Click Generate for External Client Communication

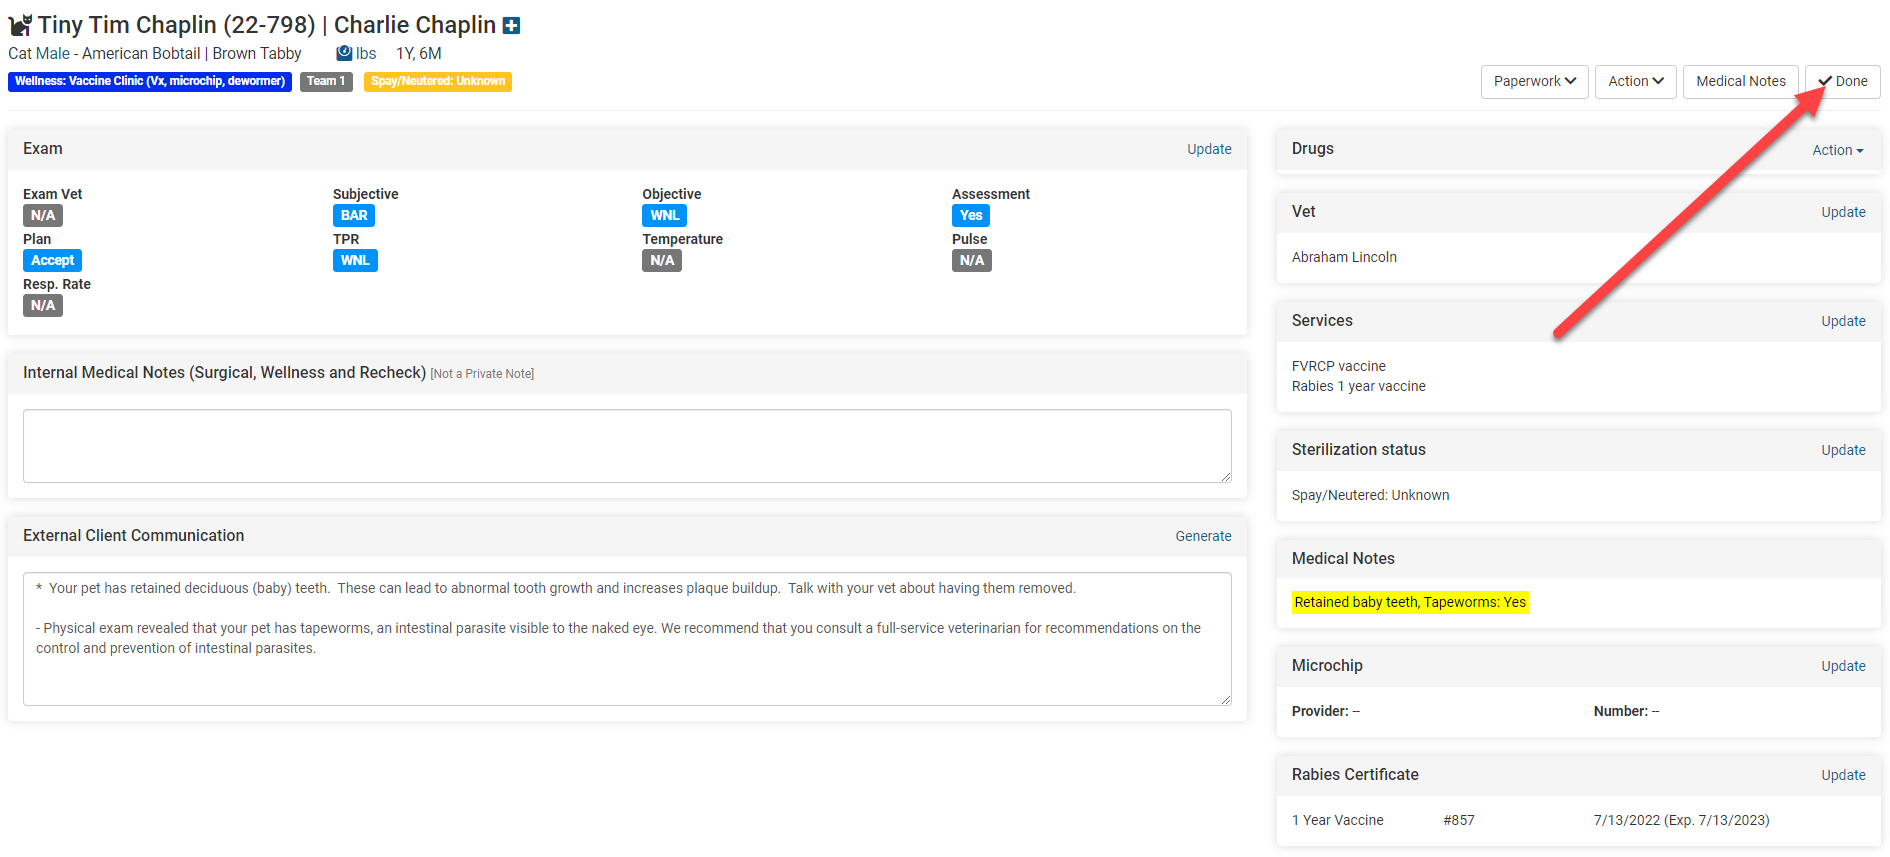[1202, 536]
